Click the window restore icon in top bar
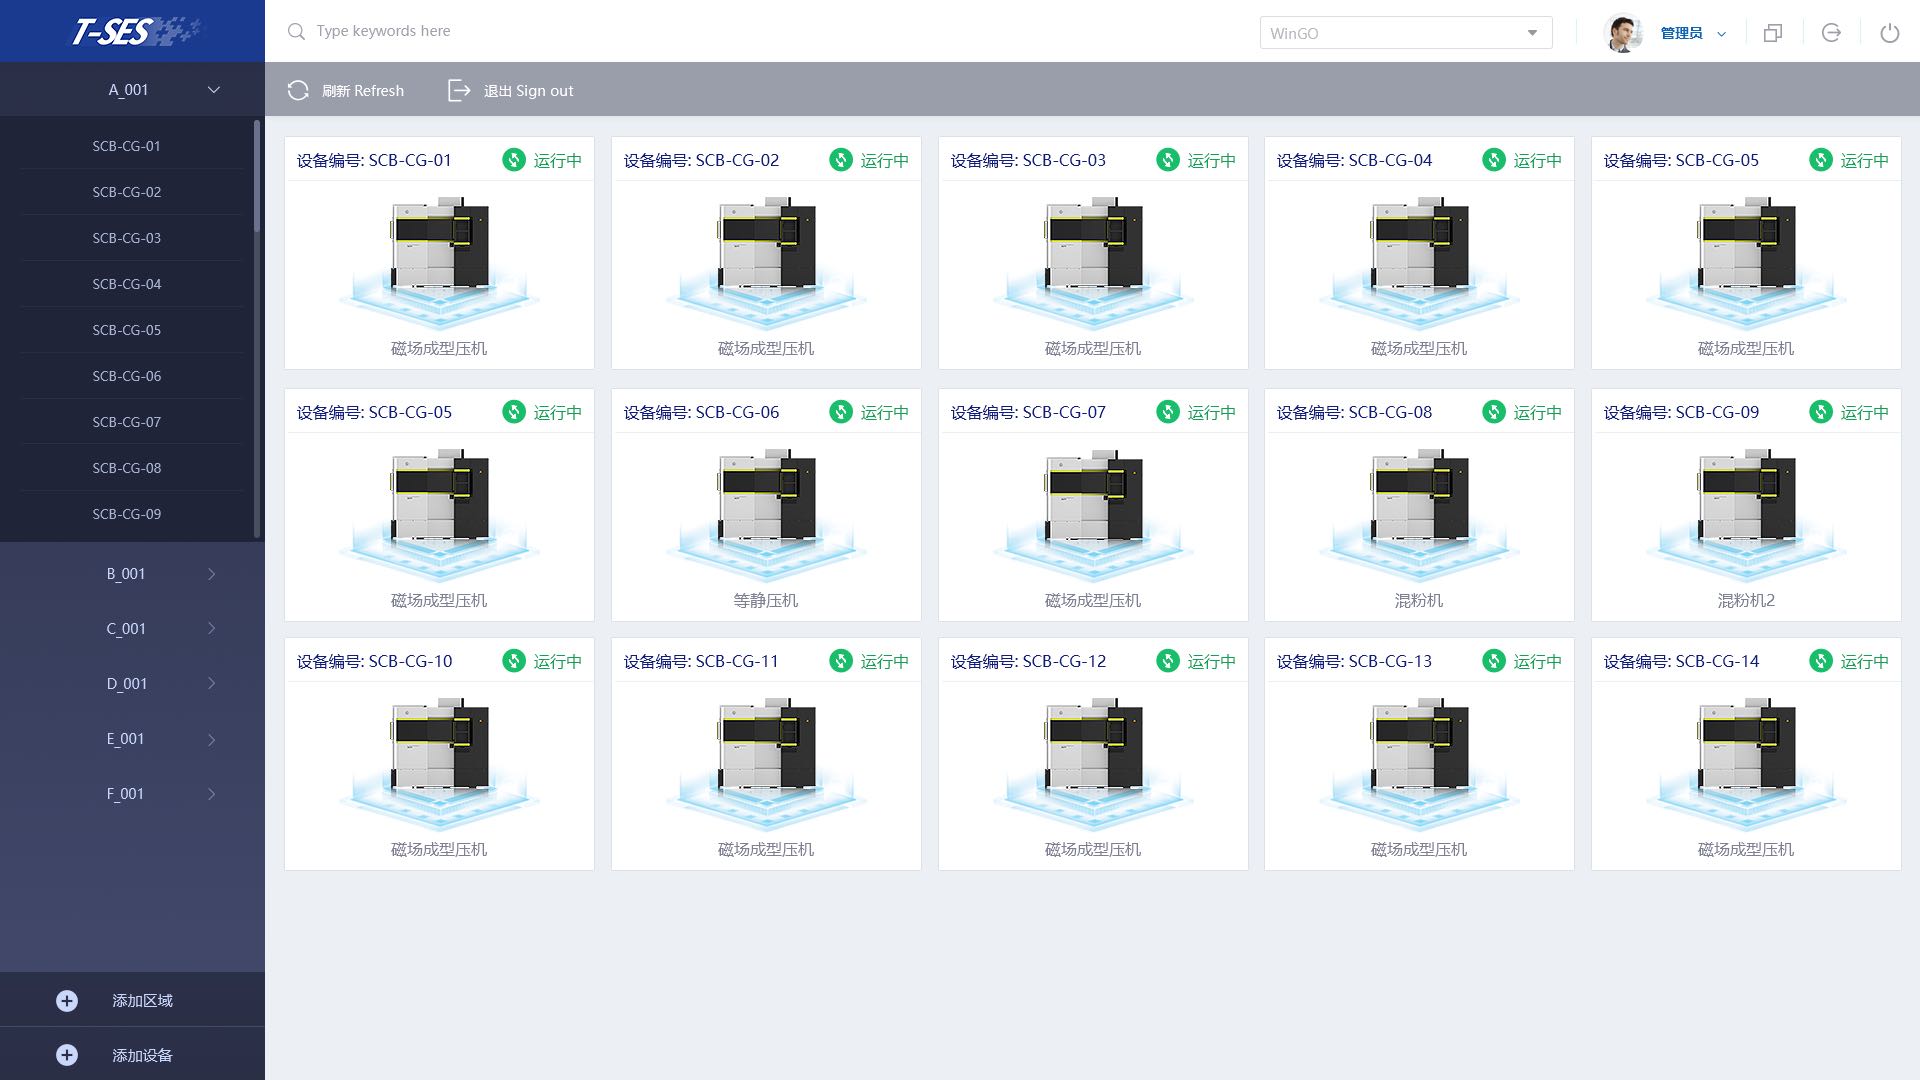The width and height of the screenshot is (1920, 1080). [x=1773, y=33]
